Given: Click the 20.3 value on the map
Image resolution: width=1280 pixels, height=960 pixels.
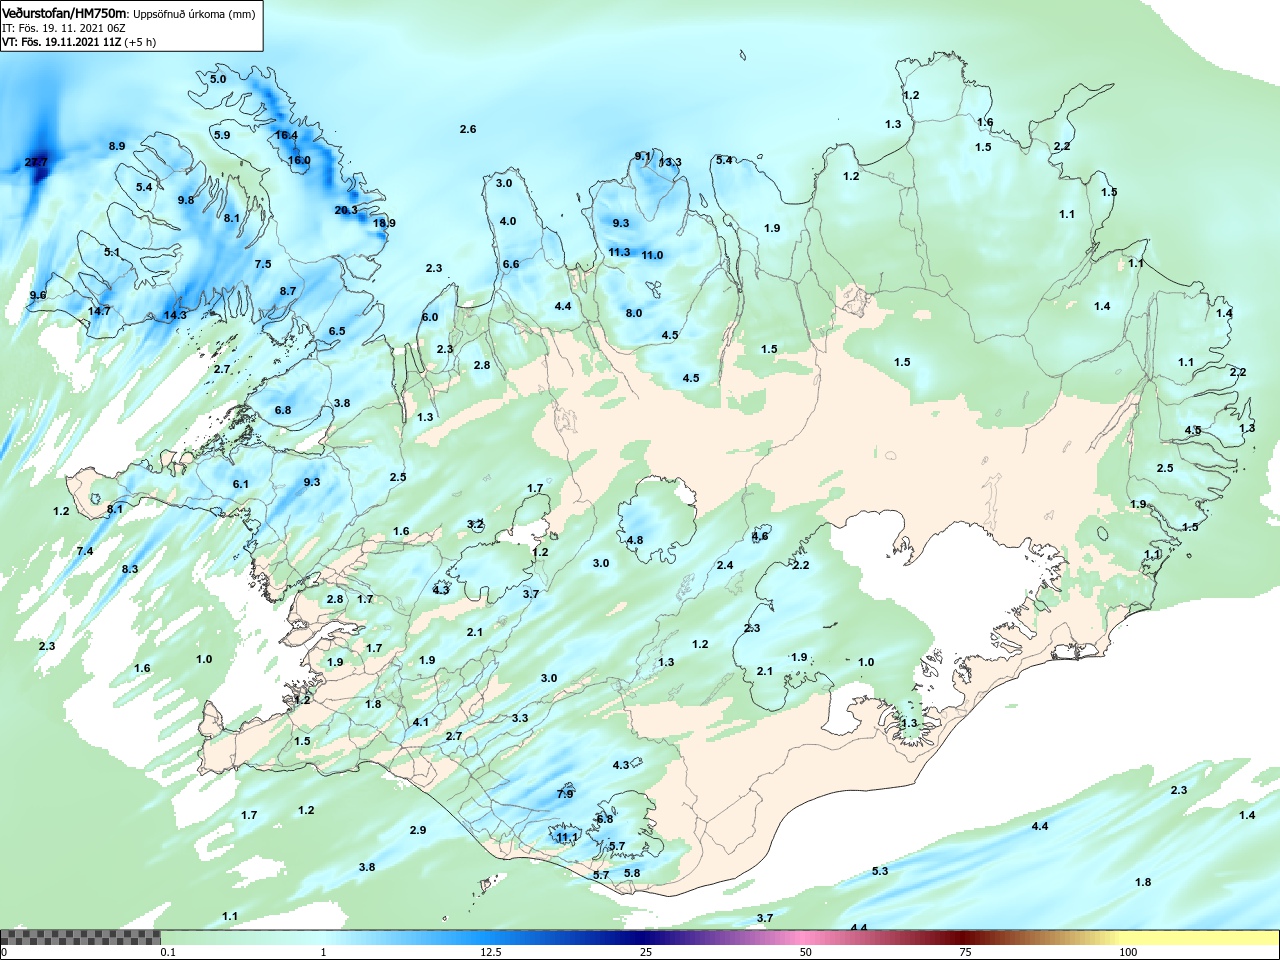Looking at the screenshot, I should pyautogui.click(x=346, y=210).
